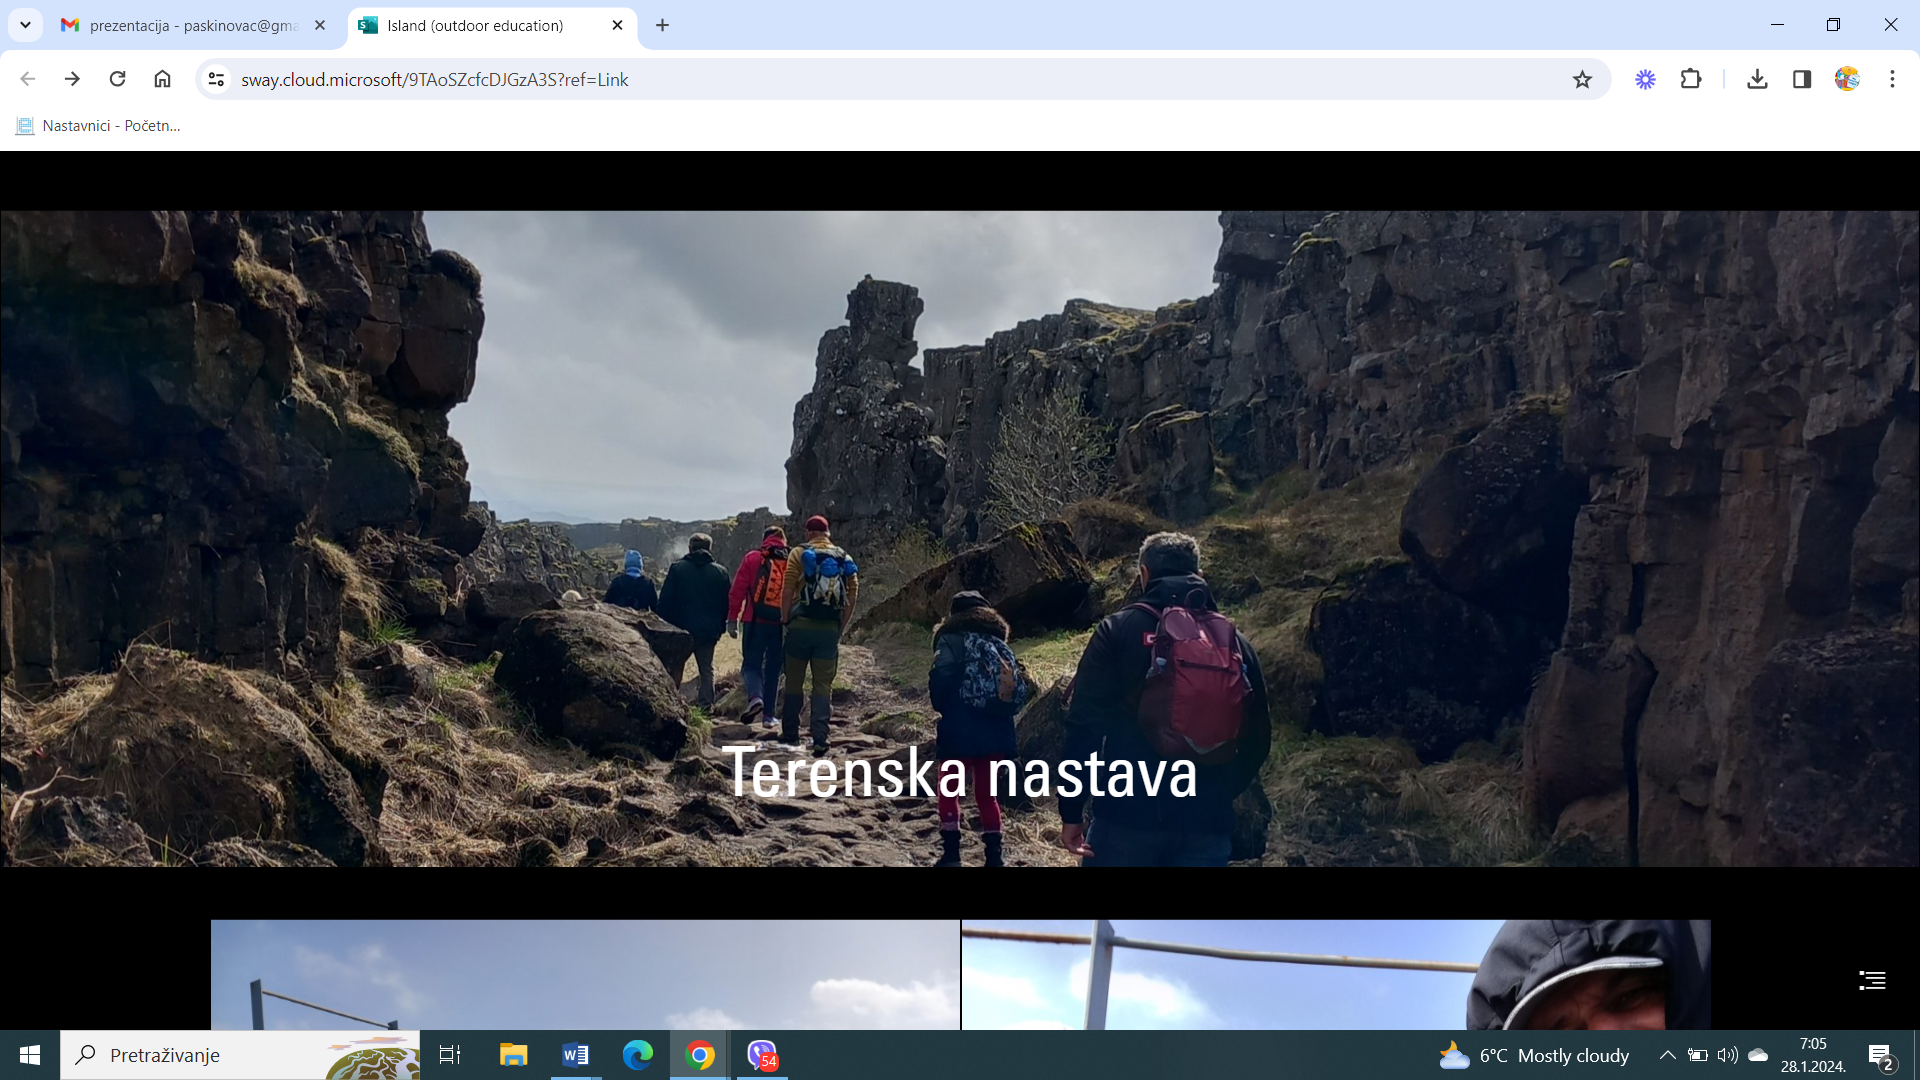Go forward to next page
The image size is (1920, 1080).
pyautogui.click(x=72, y=79)
